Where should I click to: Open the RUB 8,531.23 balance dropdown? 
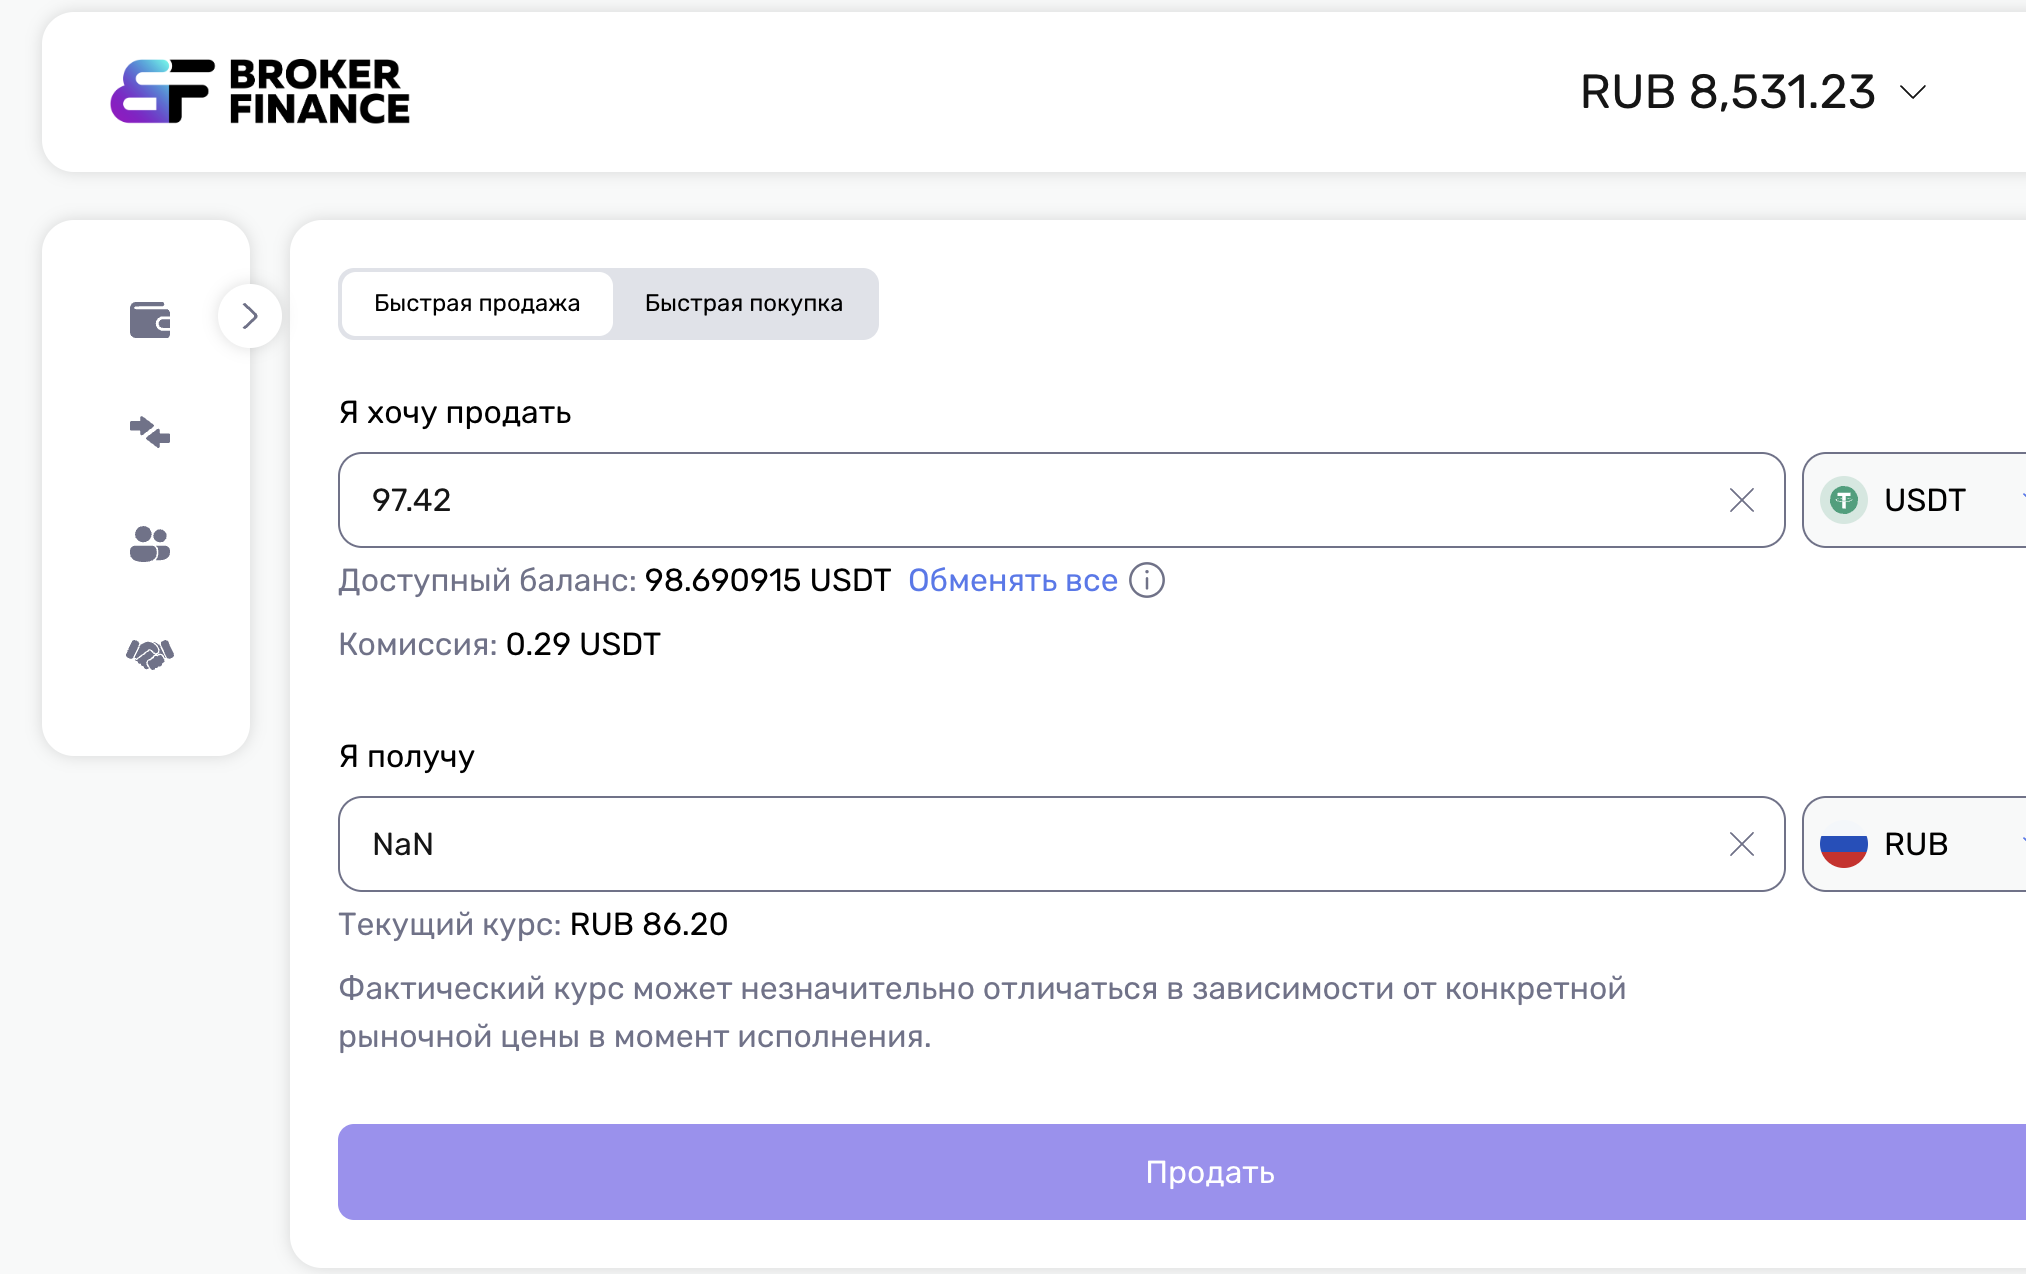(1753, 92)
